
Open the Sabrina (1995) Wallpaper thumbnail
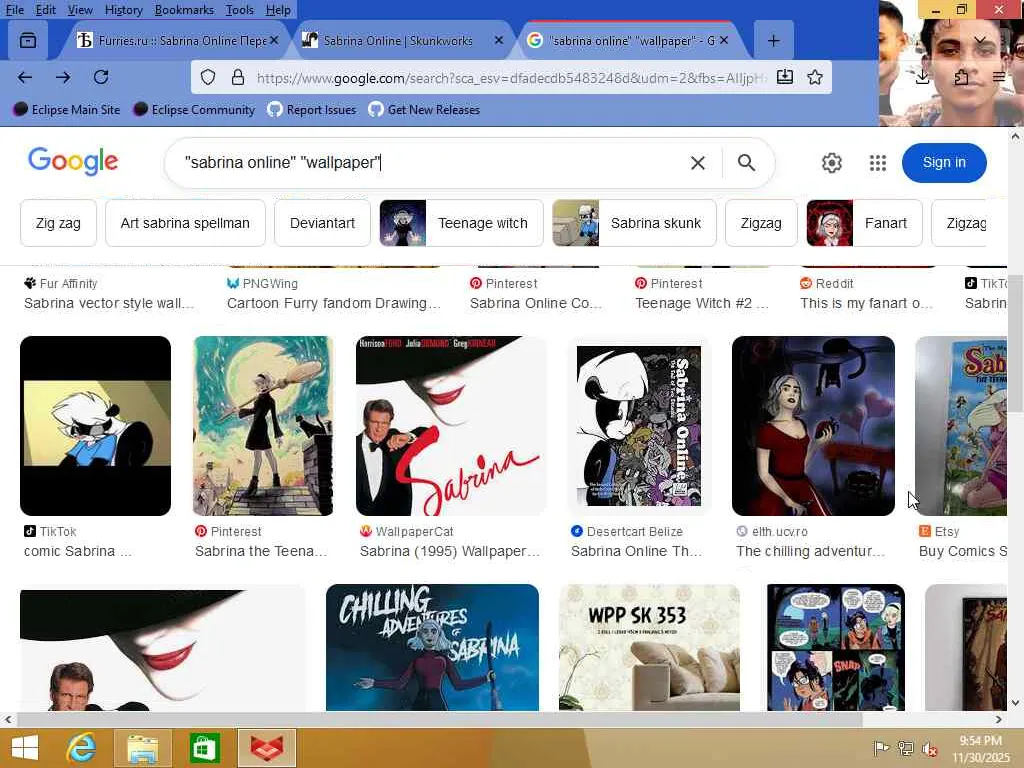point(451,426)
